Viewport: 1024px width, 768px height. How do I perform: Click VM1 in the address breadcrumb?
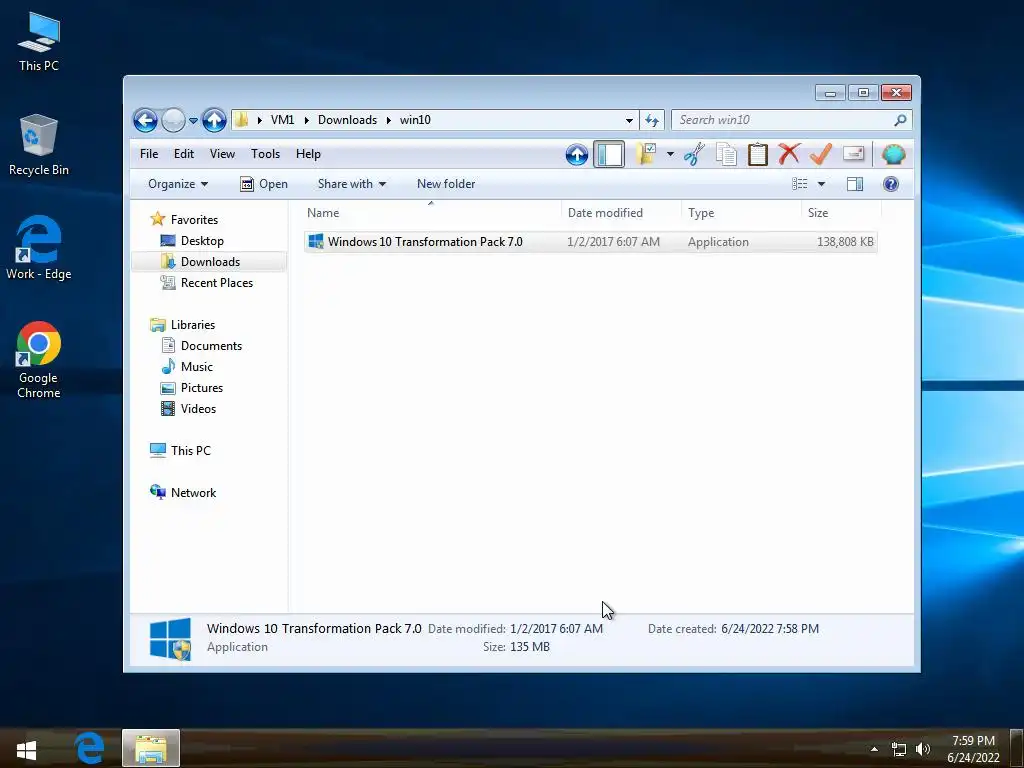pos(282,120)
